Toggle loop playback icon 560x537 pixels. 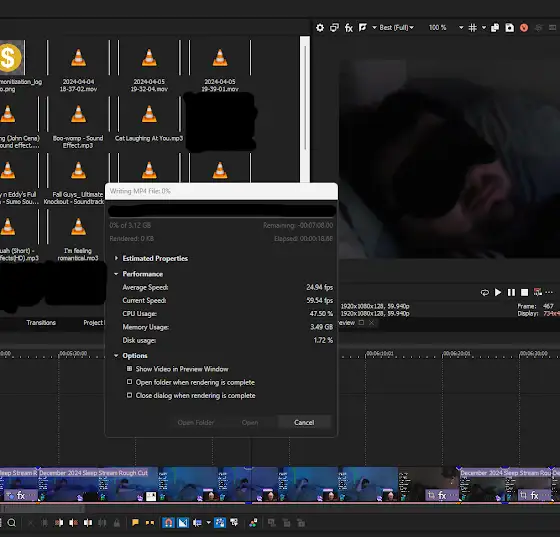click(485, 292)
